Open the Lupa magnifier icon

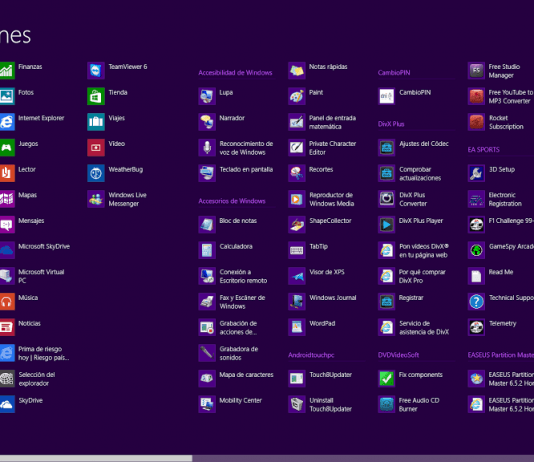click(207, 96)
